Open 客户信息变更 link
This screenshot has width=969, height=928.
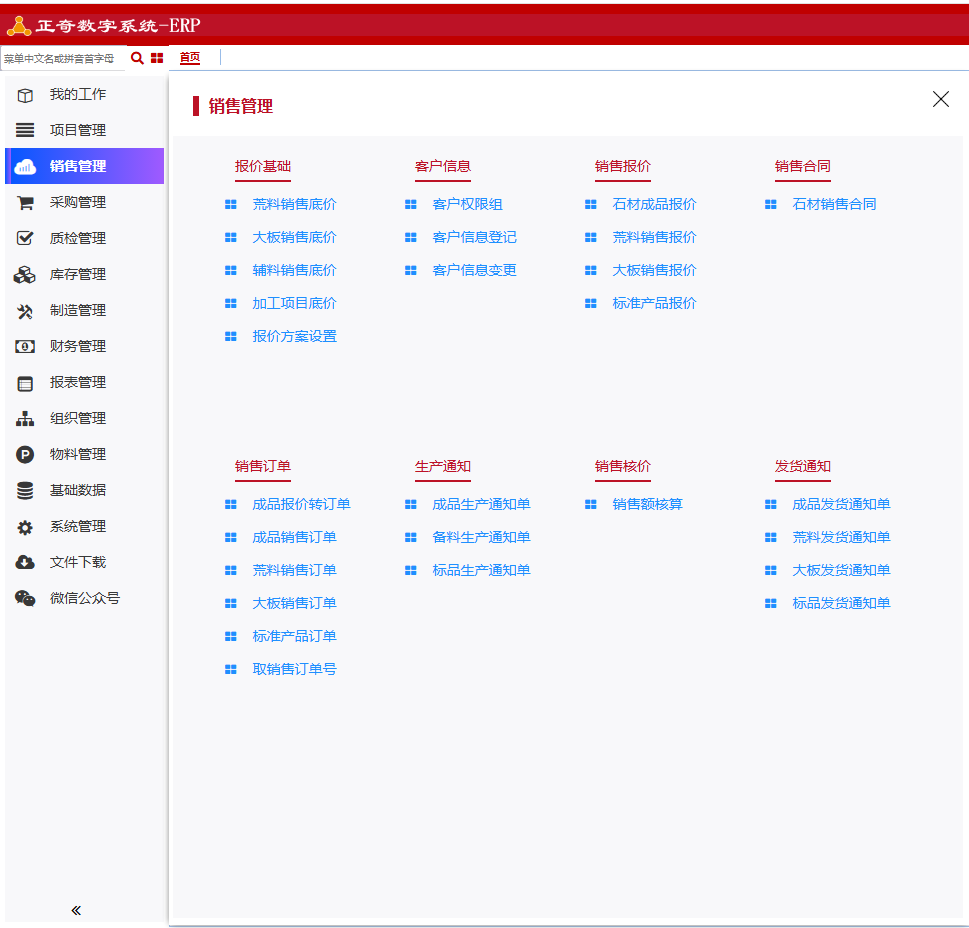[474, 271]
